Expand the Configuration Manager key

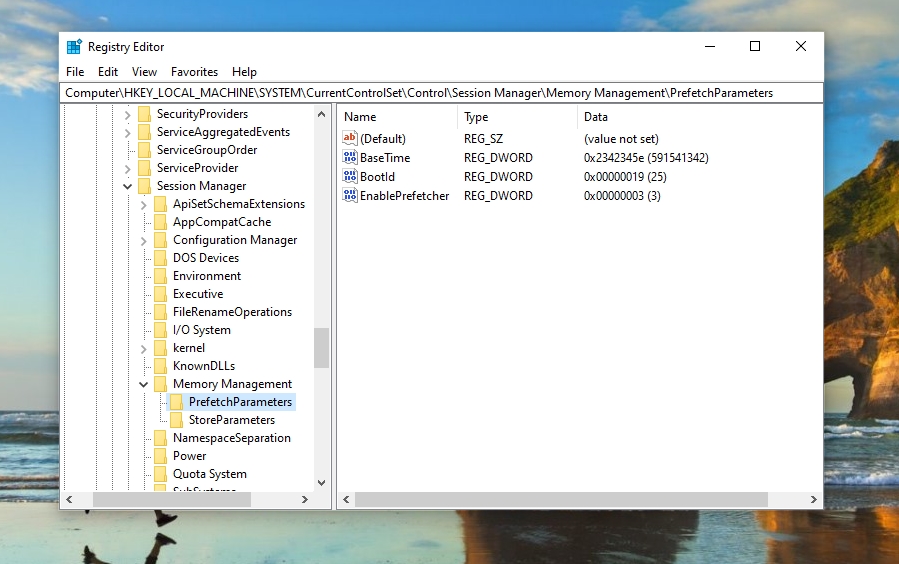click(x=143, y=241)
